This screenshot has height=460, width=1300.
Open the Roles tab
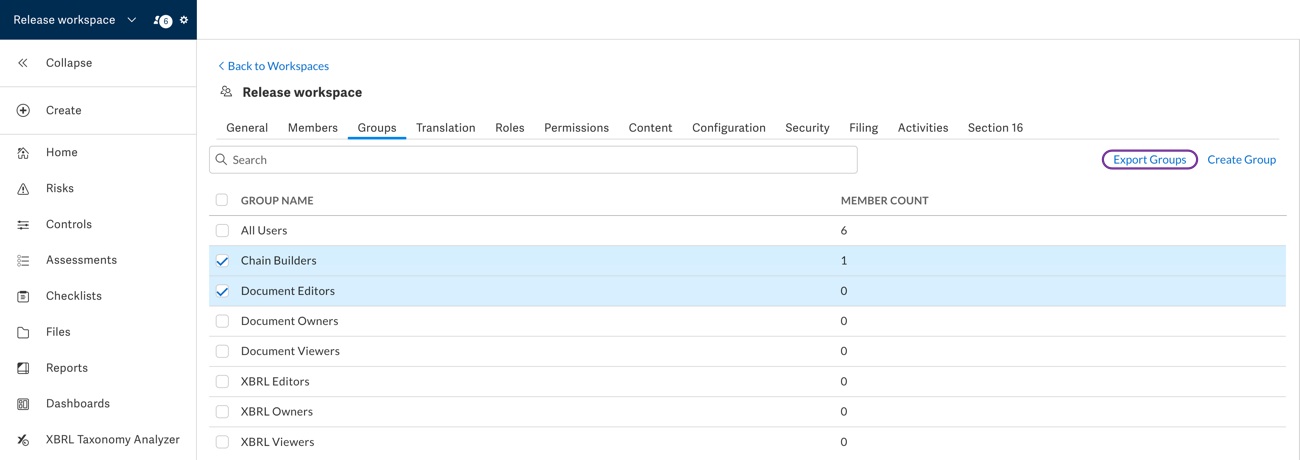pos(510,128)
